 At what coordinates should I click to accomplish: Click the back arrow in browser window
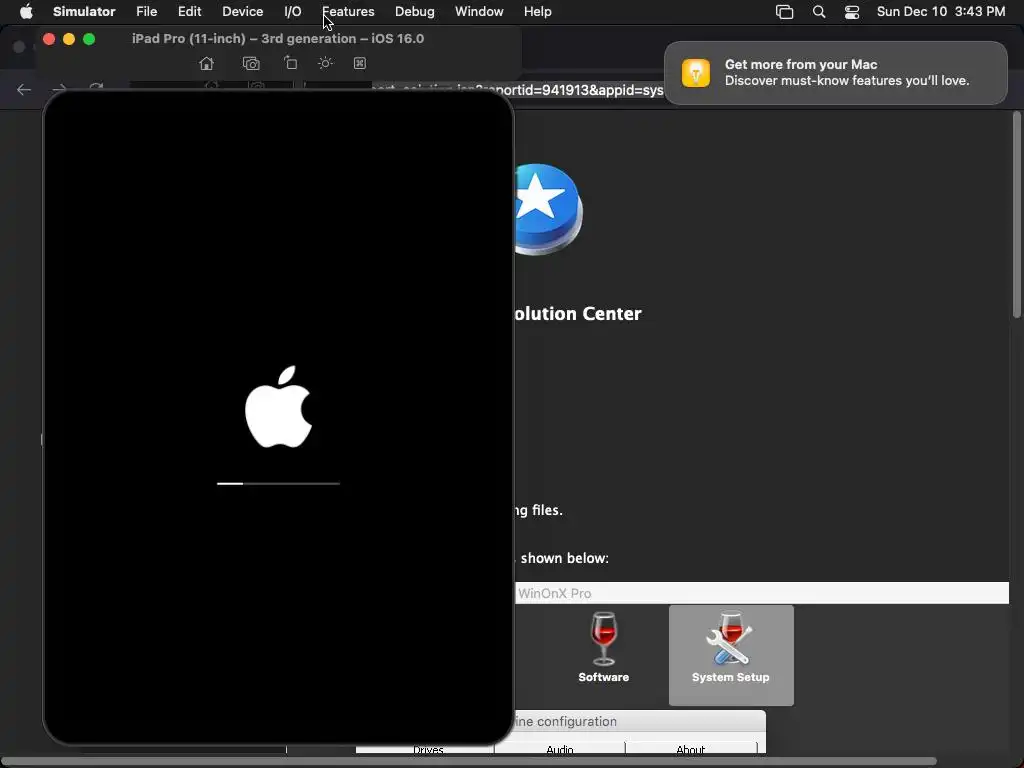coord(24,89)
